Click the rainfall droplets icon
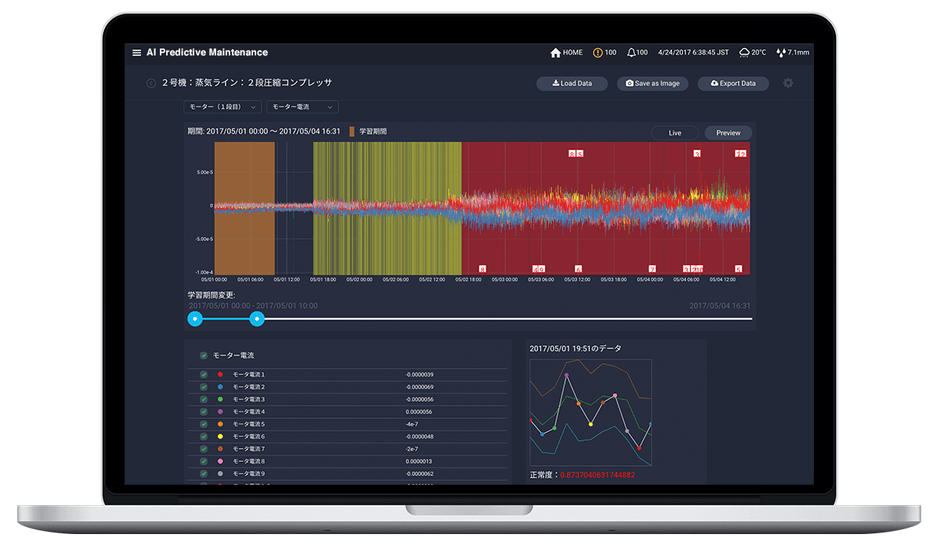Viewport: 940px width, 548px height. pos(781,53)
